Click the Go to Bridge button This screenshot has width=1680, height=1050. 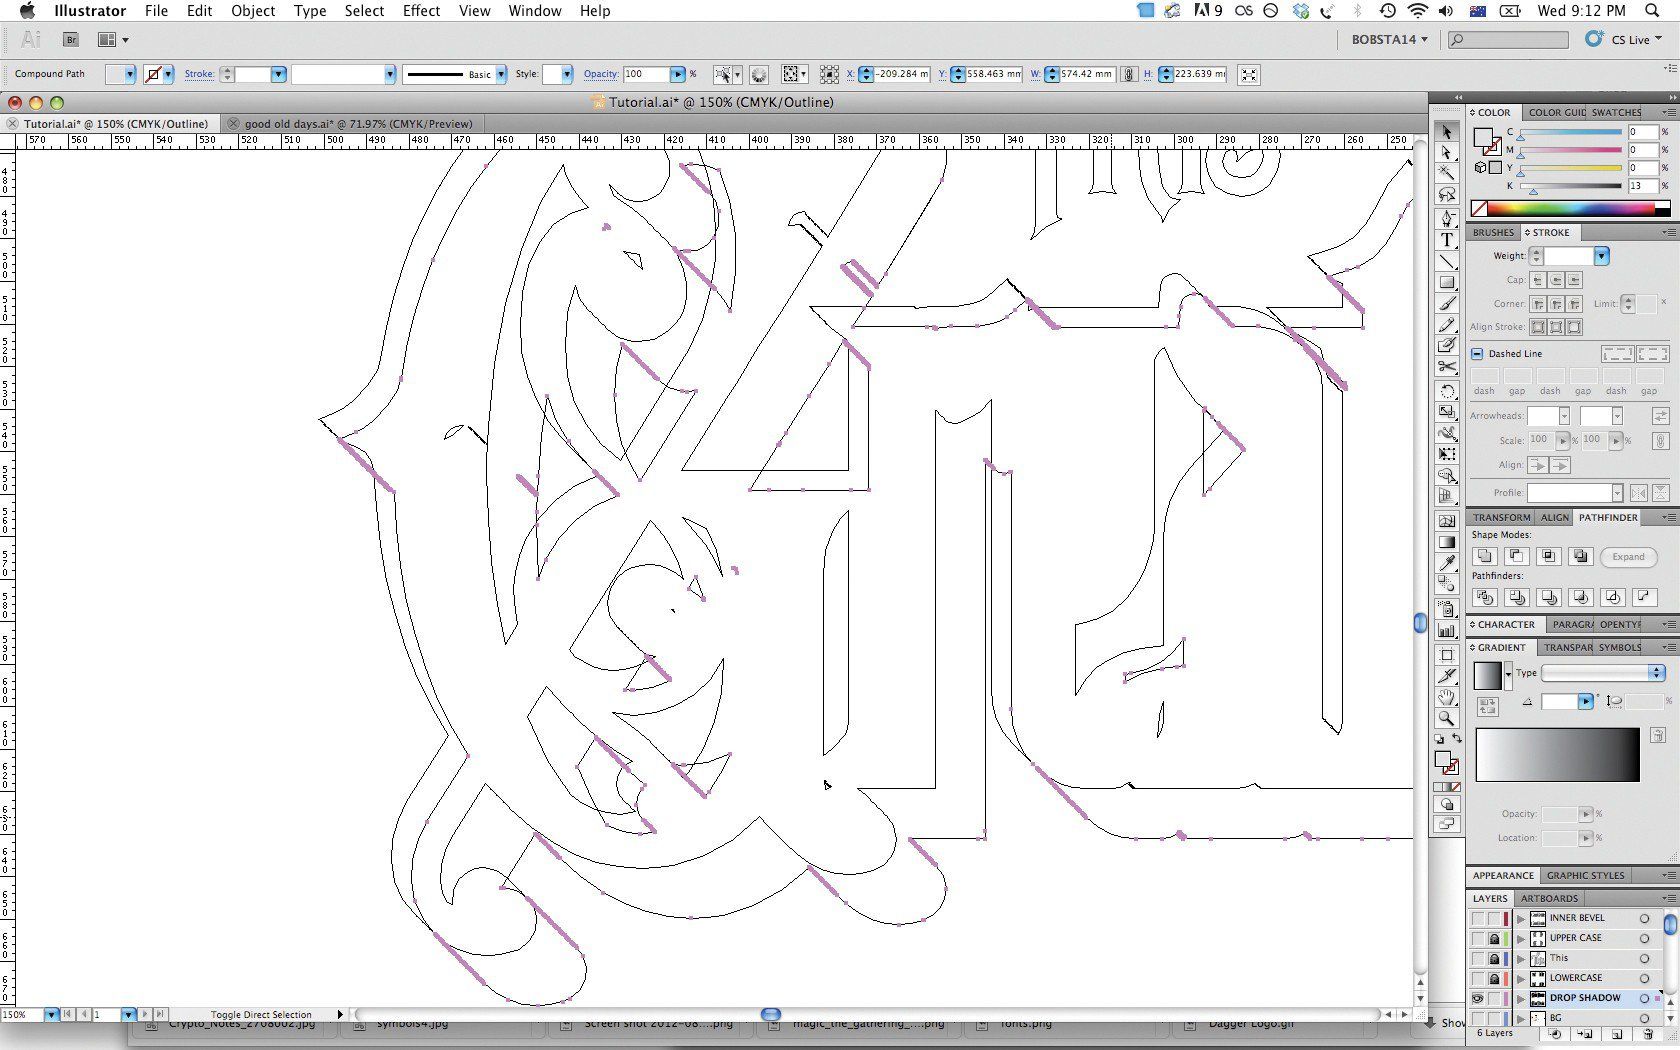point(71,39)
